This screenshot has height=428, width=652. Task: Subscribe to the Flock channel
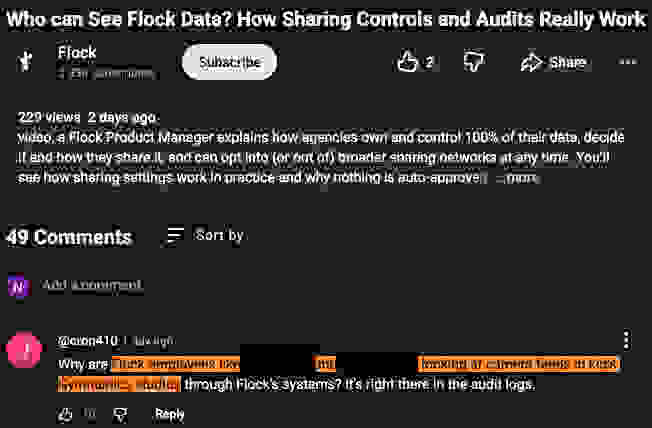coord(229,62)
